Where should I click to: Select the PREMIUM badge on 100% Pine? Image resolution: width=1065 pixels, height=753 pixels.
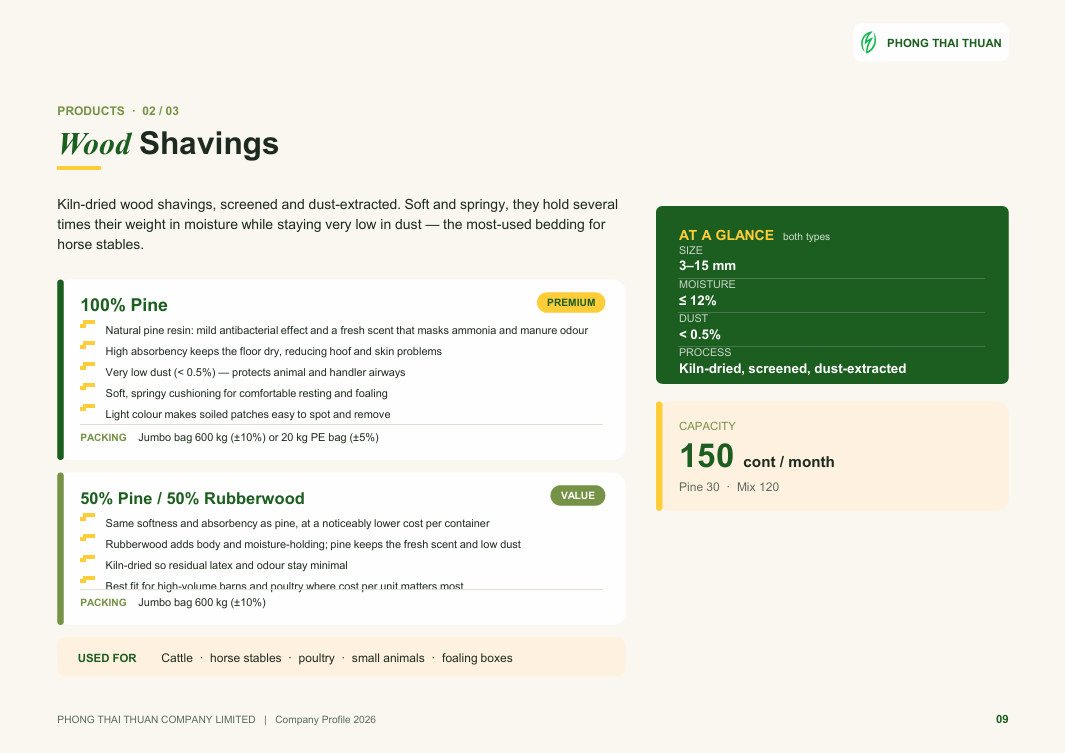click(571, 303)
